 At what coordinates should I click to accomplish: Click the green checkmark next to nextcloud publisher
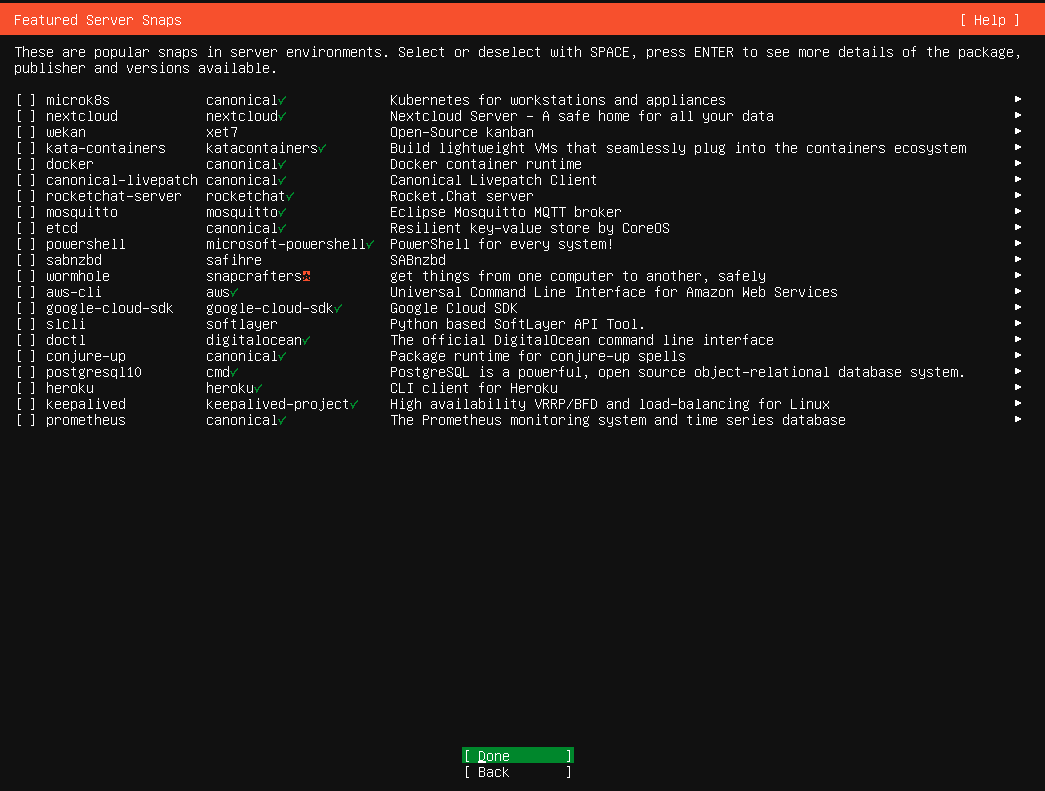[281, 116]
